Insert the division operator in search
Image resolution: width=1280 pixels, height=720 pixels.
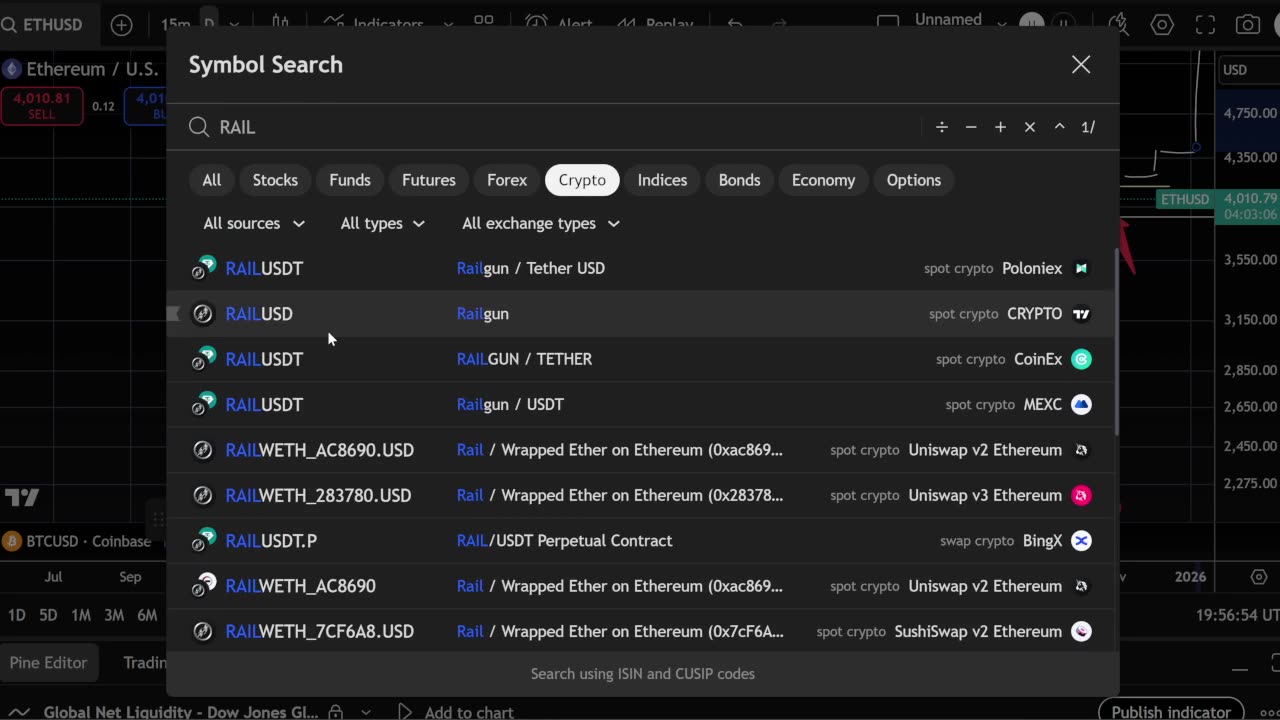point(941,127)
